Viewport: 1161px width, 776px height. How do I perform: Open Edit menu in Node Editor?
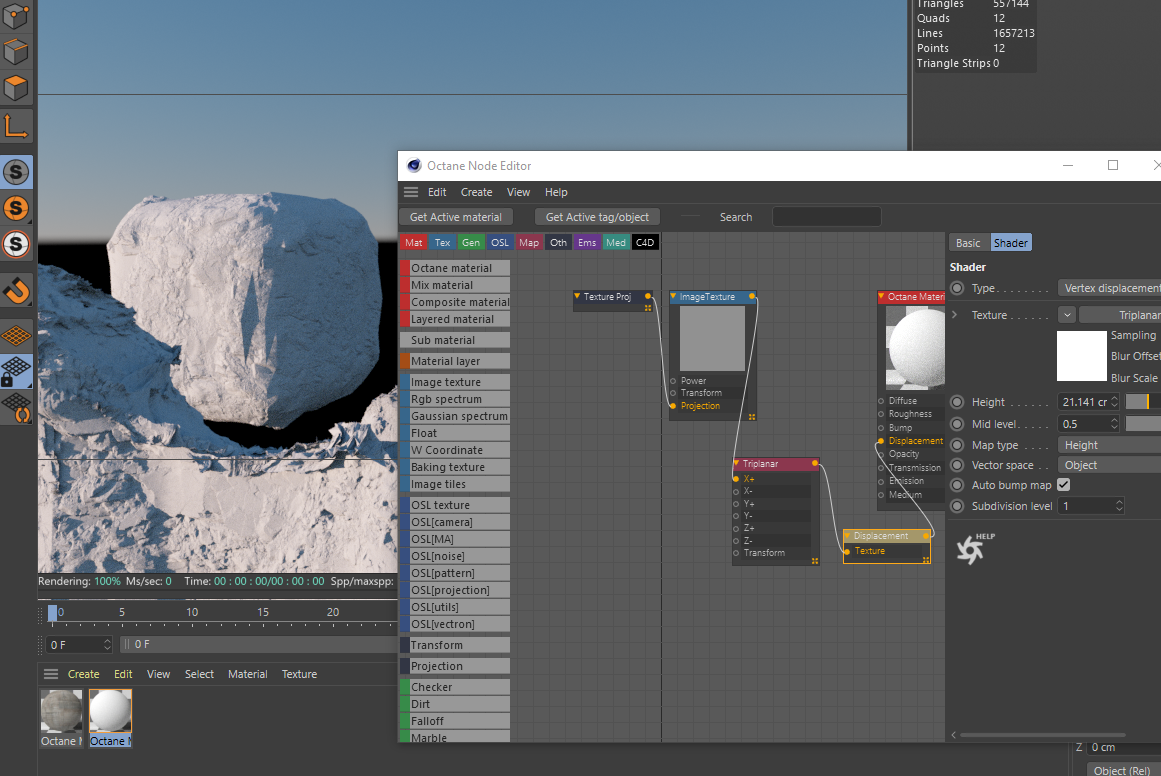[437, 192]
